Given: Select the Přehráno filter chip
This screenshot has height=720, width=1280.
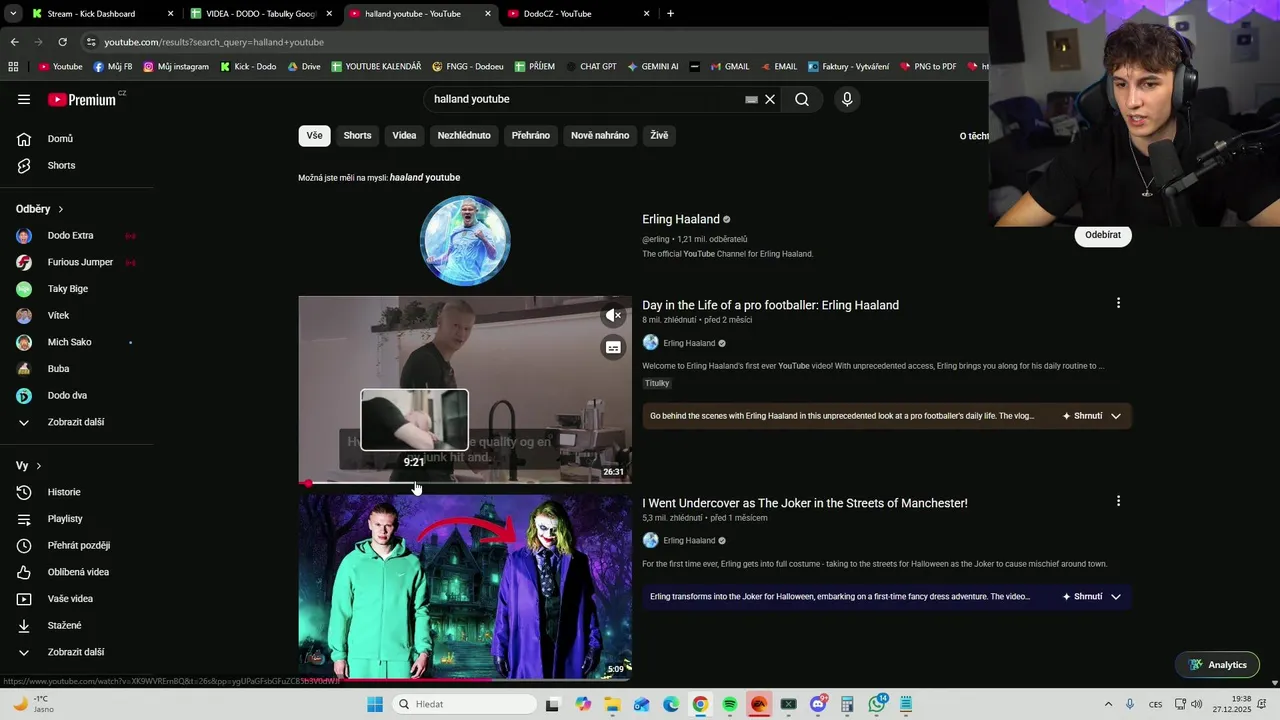Looking at the screenshot, I should [x=531, y=136].
